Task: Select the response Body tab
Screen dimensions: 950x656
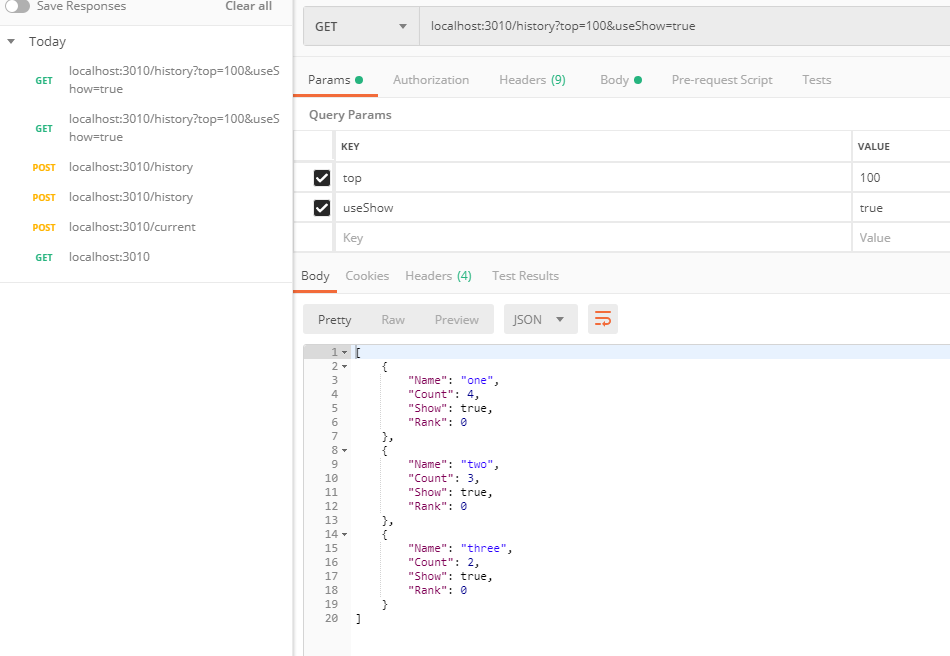Action: click(315, 276)
